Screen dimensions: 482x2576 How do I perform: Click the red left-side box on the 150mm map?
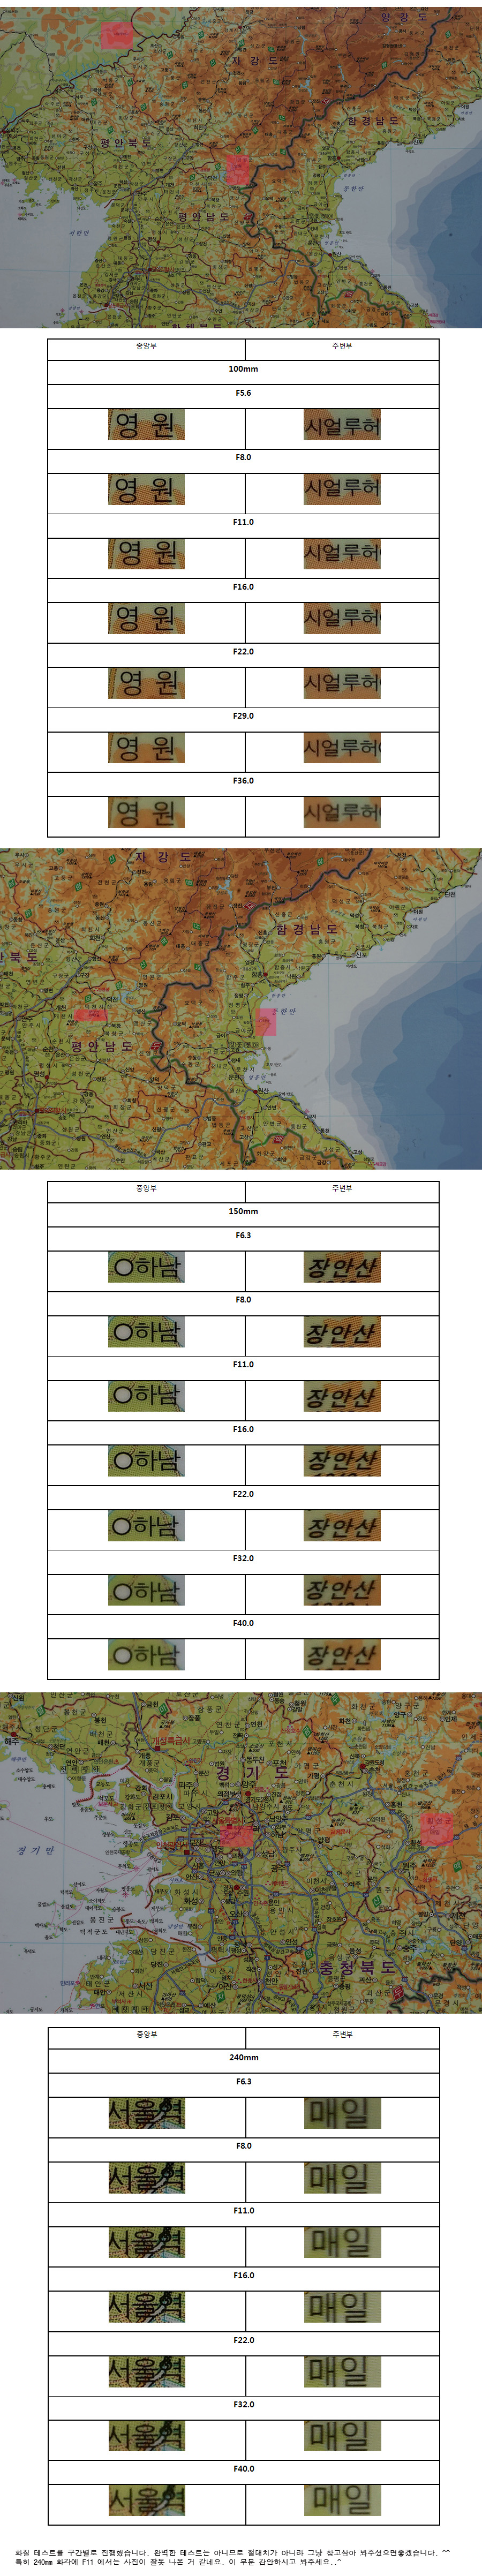tap(89, 1015)
